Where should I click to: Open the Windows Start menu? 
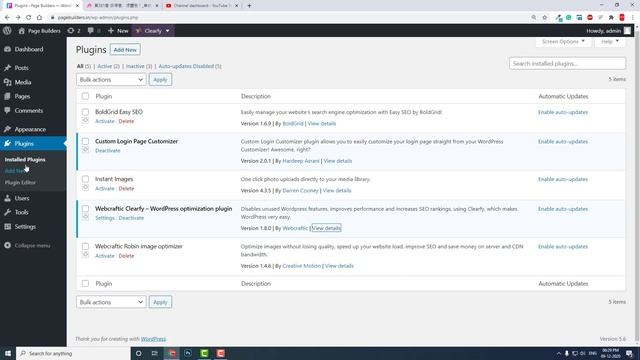(8, 353)
